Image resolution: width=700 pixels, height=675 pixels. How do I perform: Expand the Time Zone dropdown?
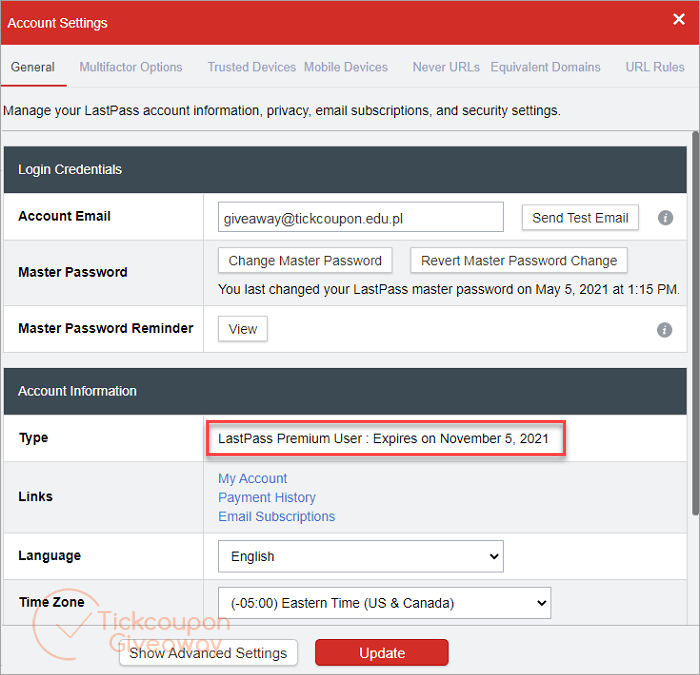pyautogui.click(x=384, y=603)
